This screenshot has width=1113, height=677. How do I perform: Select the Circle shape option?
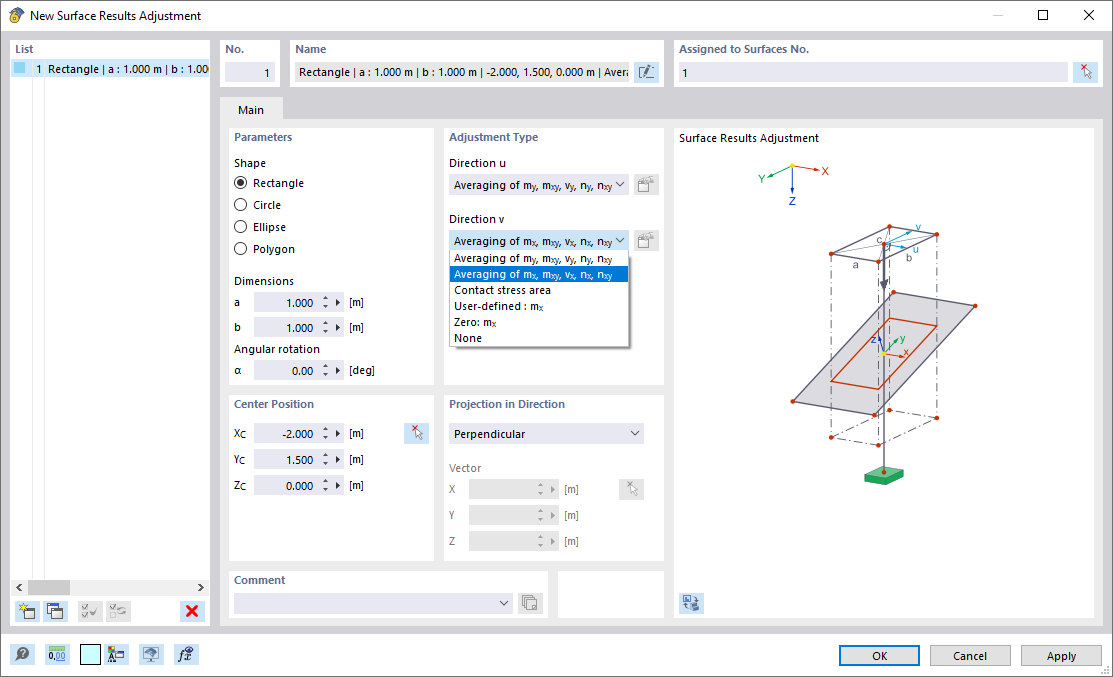tap(239, 204)
